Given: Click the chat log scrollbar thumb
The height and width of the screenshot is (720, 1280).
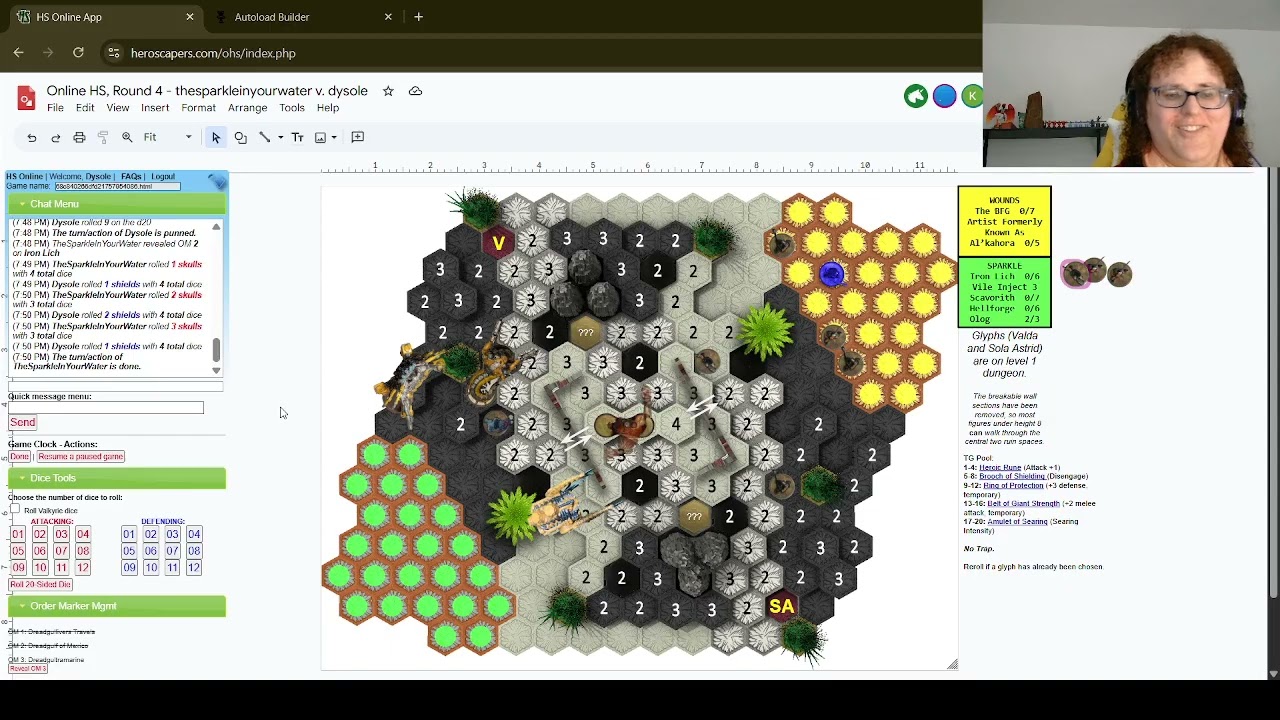Looking at the screenshot, I should [216, 350].
